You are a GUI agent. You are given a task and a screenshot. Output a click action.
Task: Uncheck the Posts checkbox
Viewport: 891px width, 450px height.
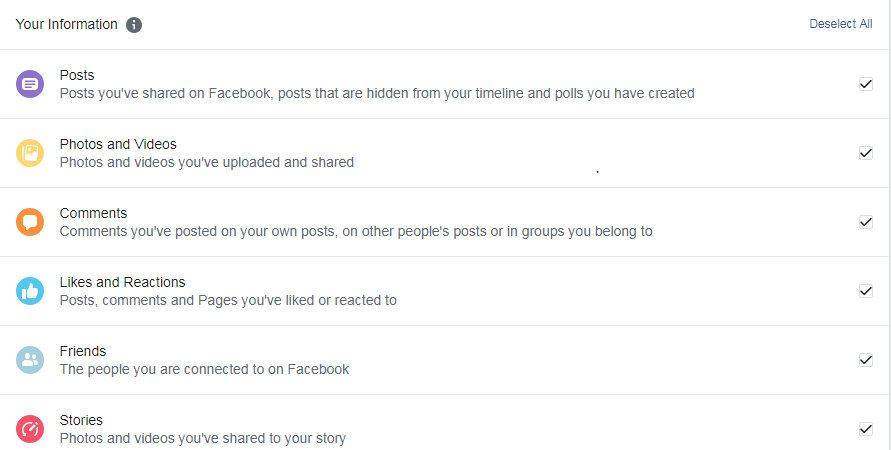pyautogui.click(x=866, y=84)
